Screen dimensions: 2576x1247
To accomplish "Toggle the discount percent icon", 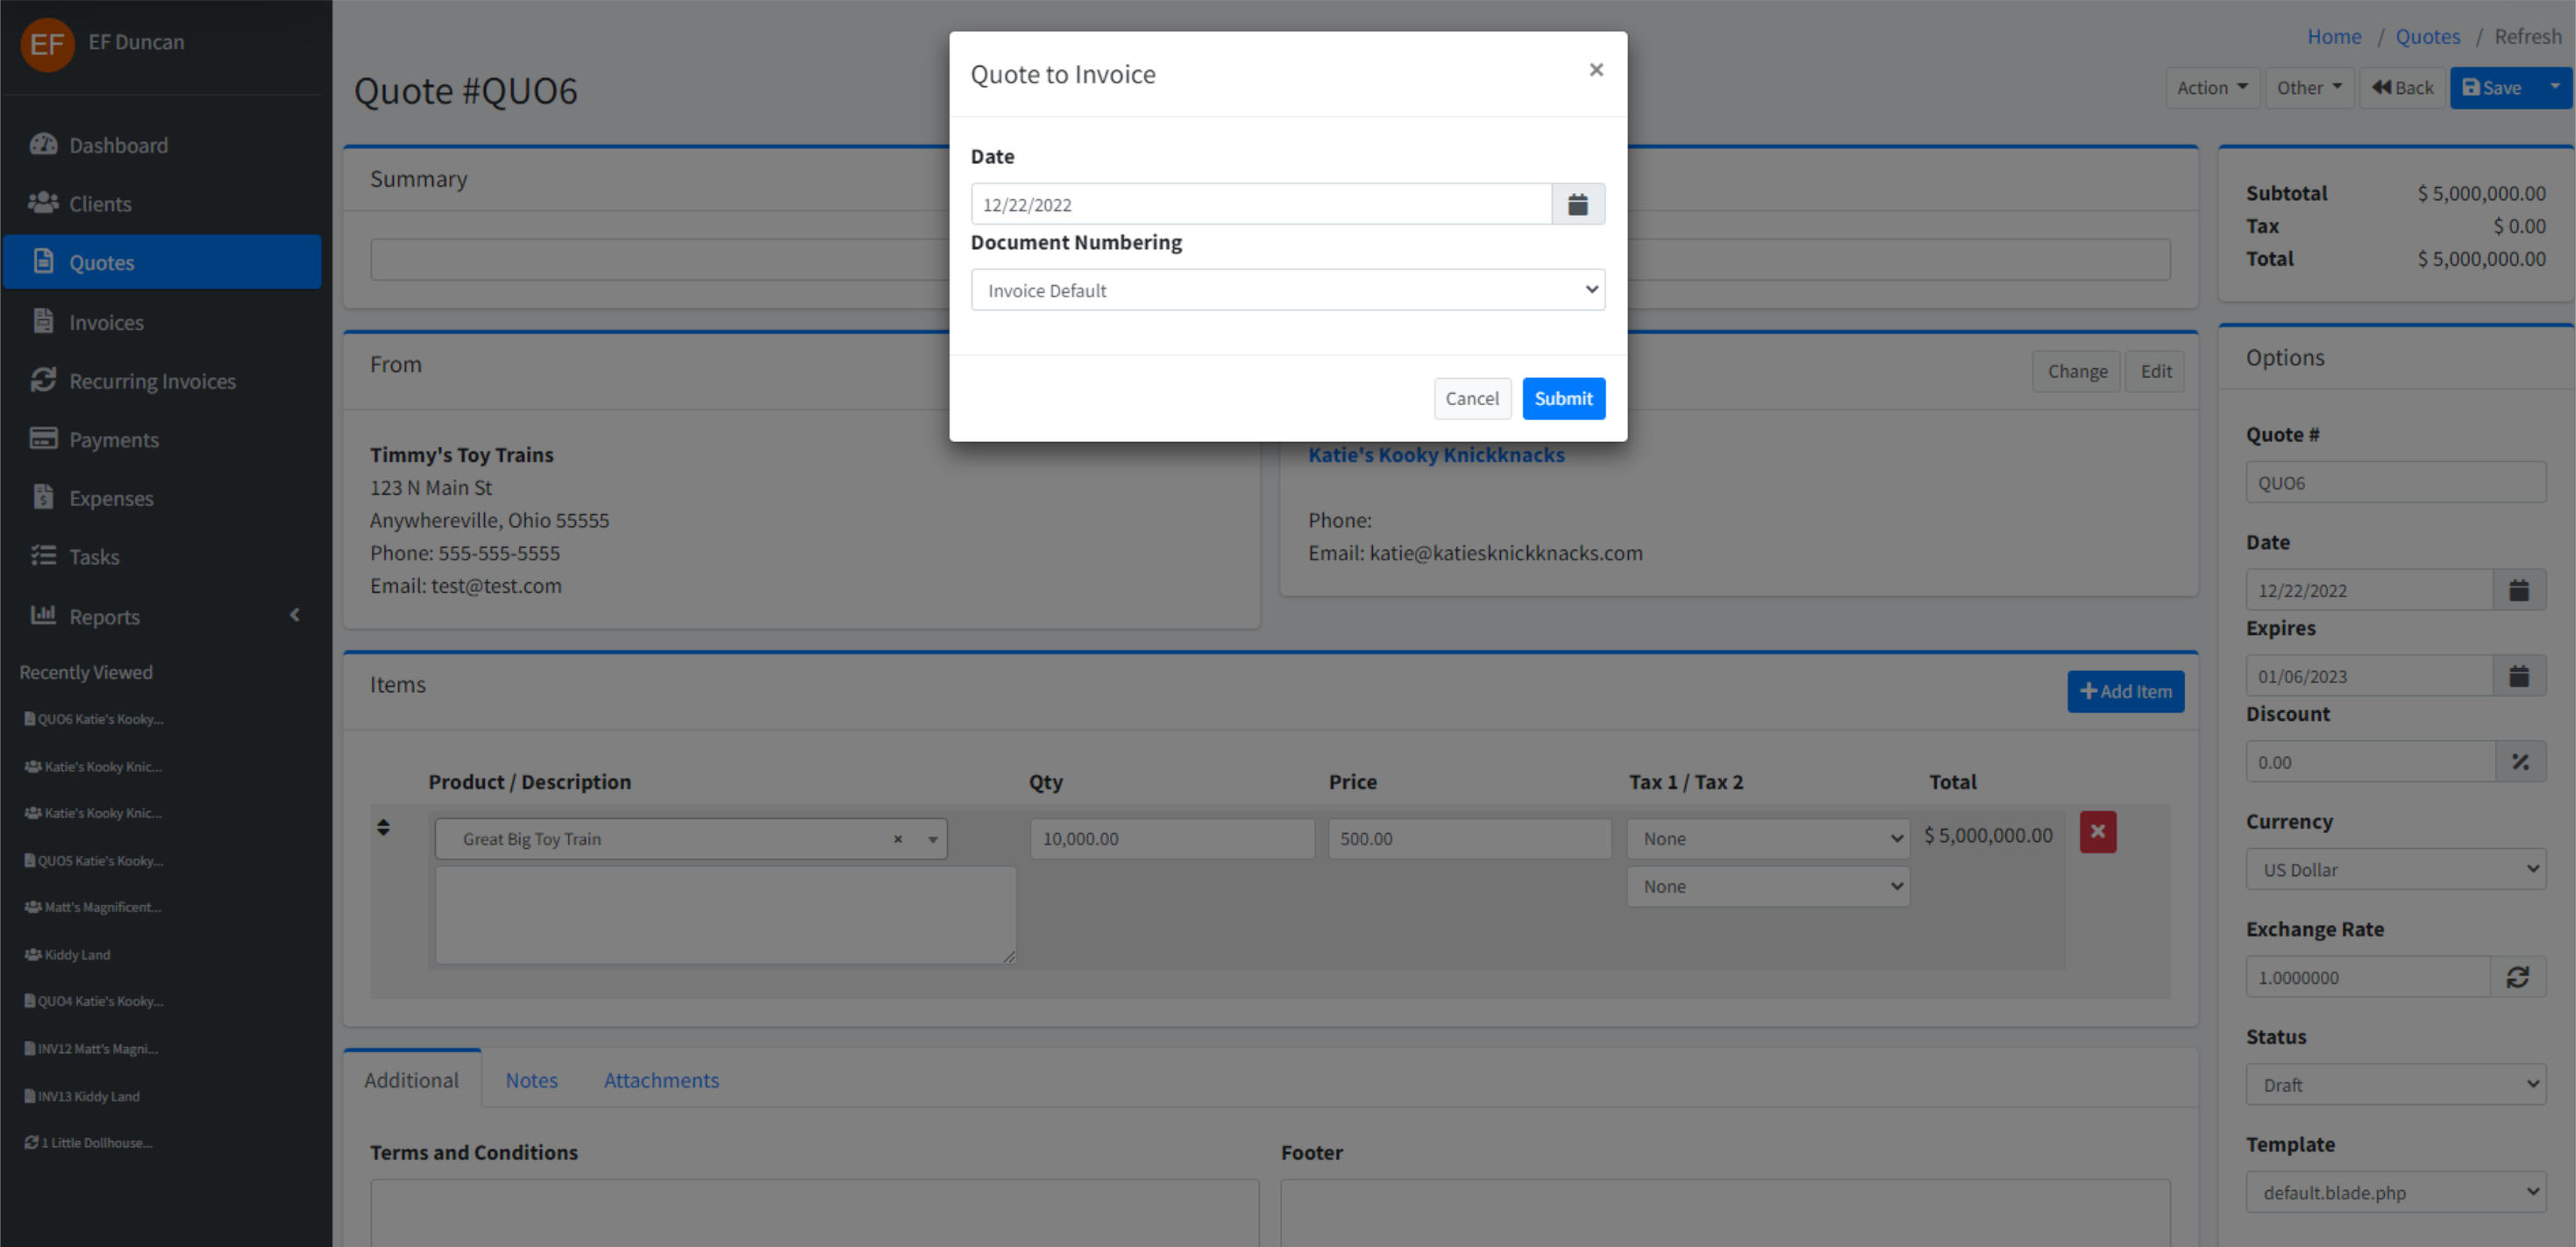I will point(2519,762).
